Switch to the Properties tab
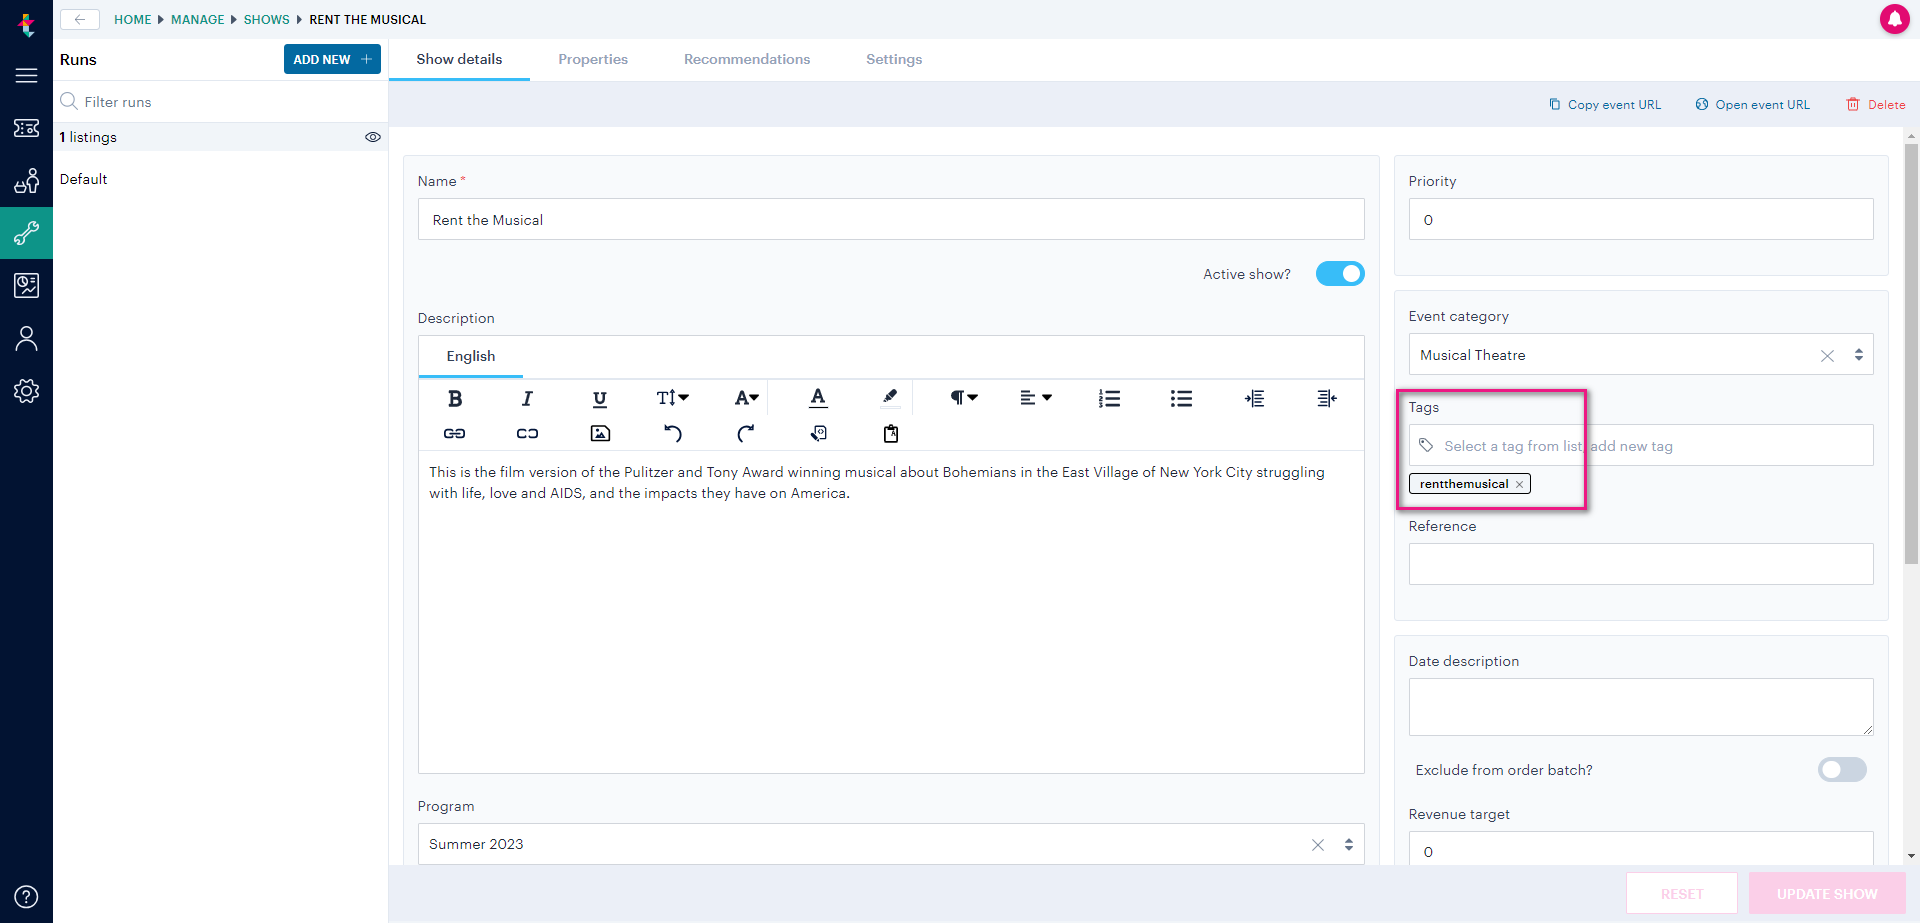1920x923 pixels. [x=593, y=59]
